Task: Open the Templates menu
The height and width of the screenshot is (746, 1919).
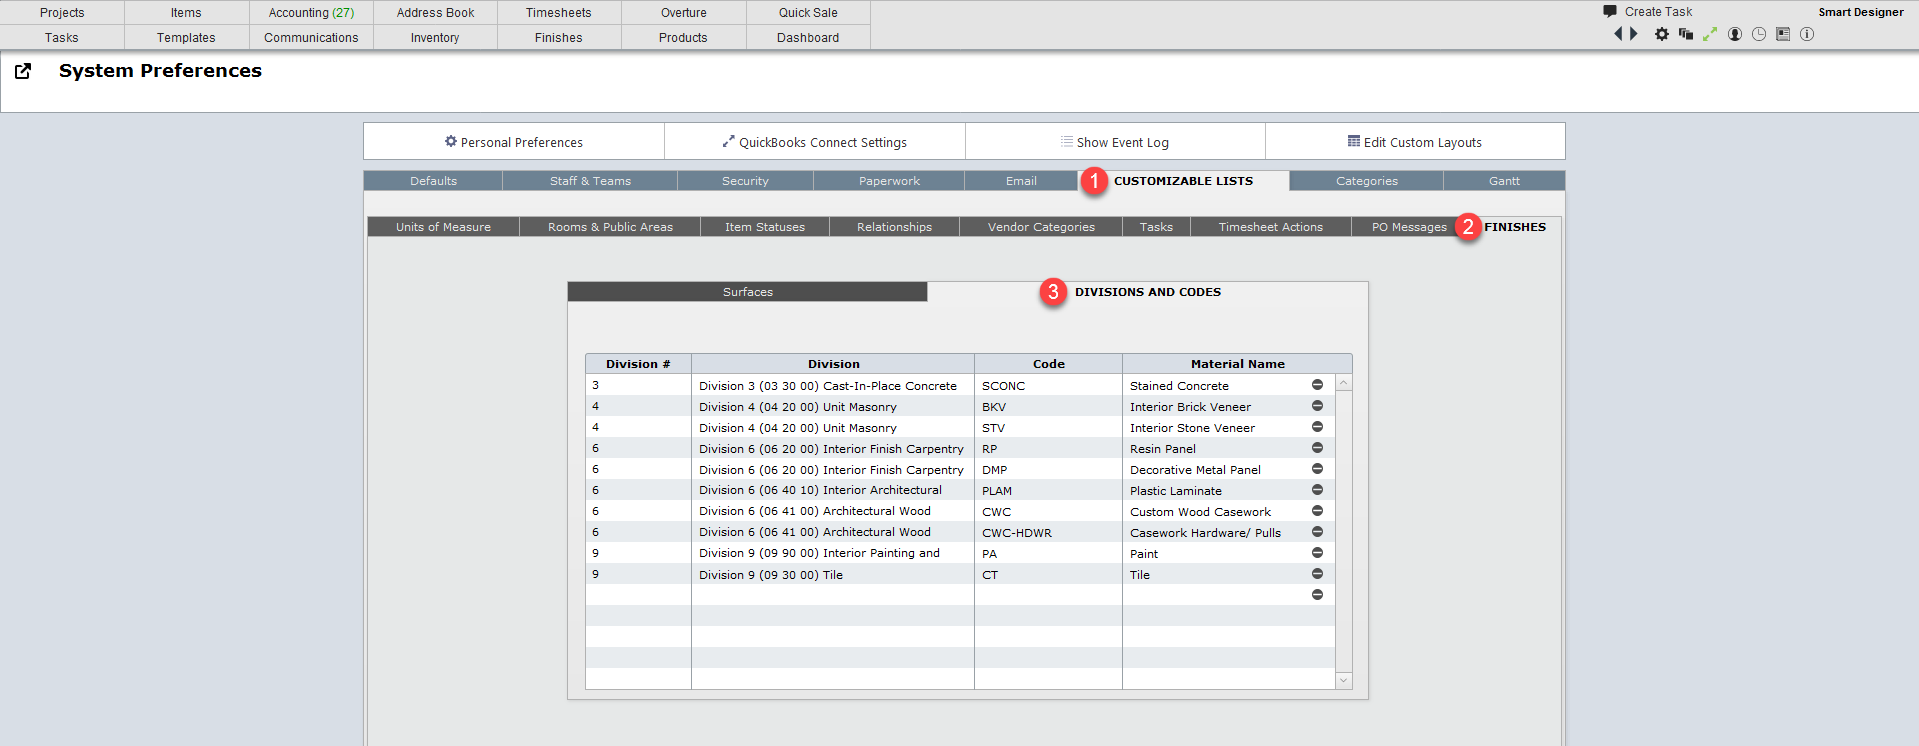Action: pyautogui.click(x=186, y=38)
